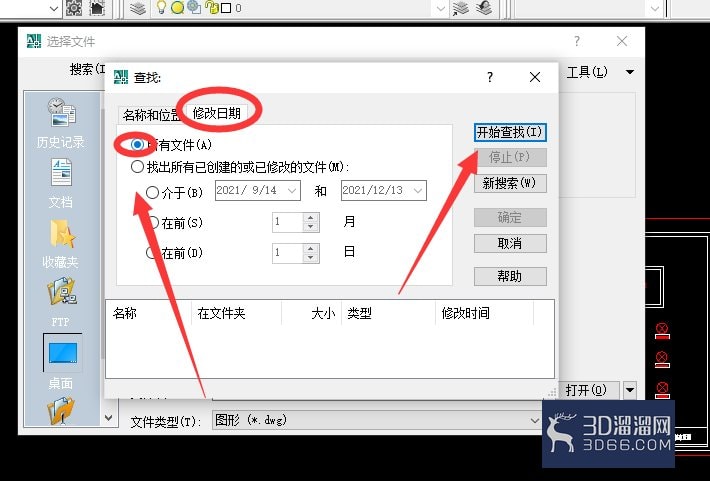Toggle the layer freeze sun icon
Image resolution: width=710 pixels, height=481 pixels.
coord(177,8)
